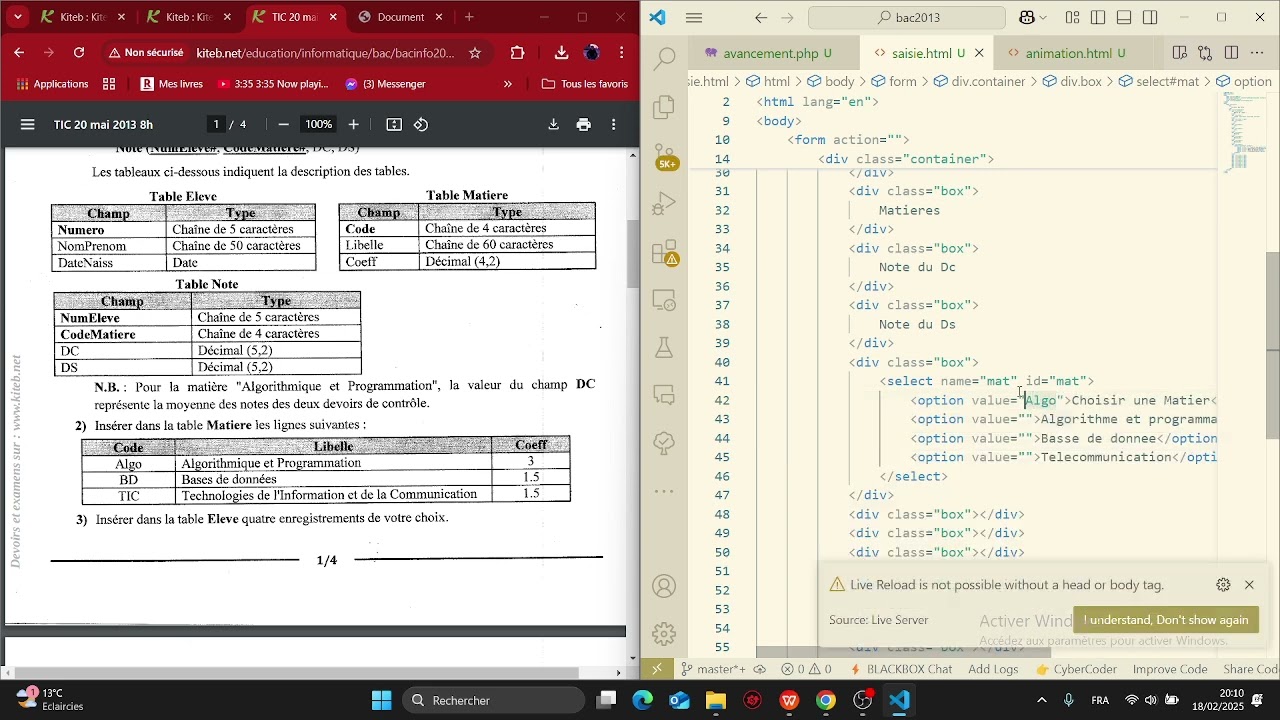Screen dimensions: 1280x720
Task: Zoom out on the PDF
Action: 283,124
